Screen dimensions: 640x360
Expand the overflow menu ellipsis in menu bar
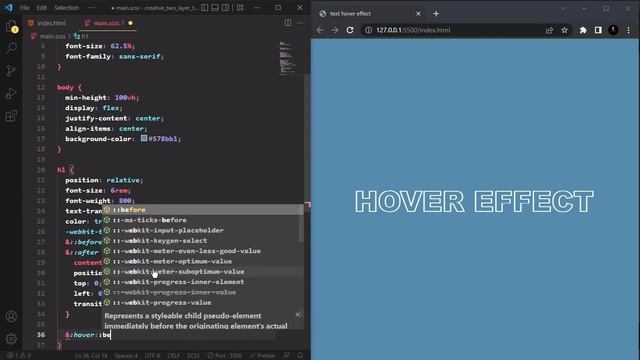click(91, 7)
